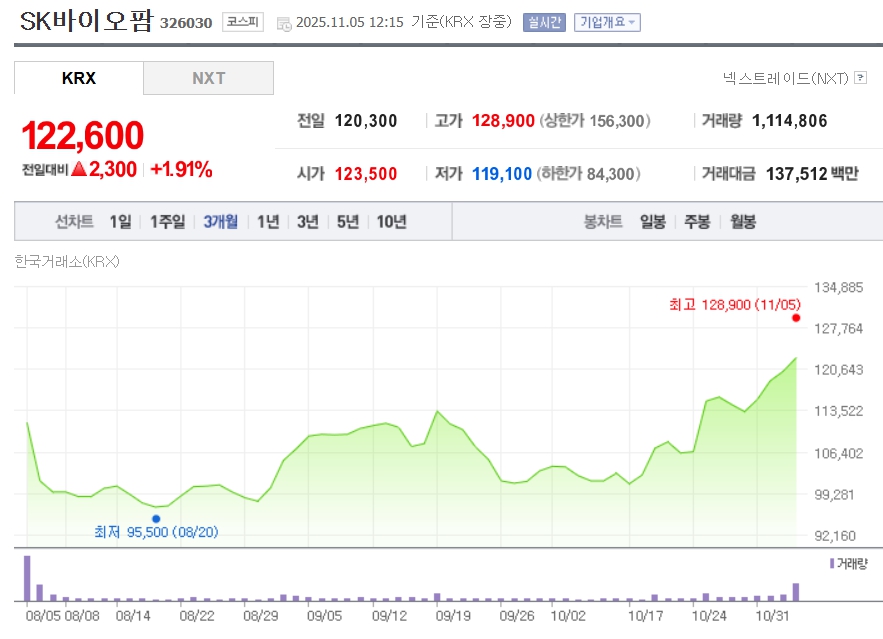Click the blue lowest-price marker dot
Screen dimensions: 883x639
pyautogui.click(x=156, y=518)
